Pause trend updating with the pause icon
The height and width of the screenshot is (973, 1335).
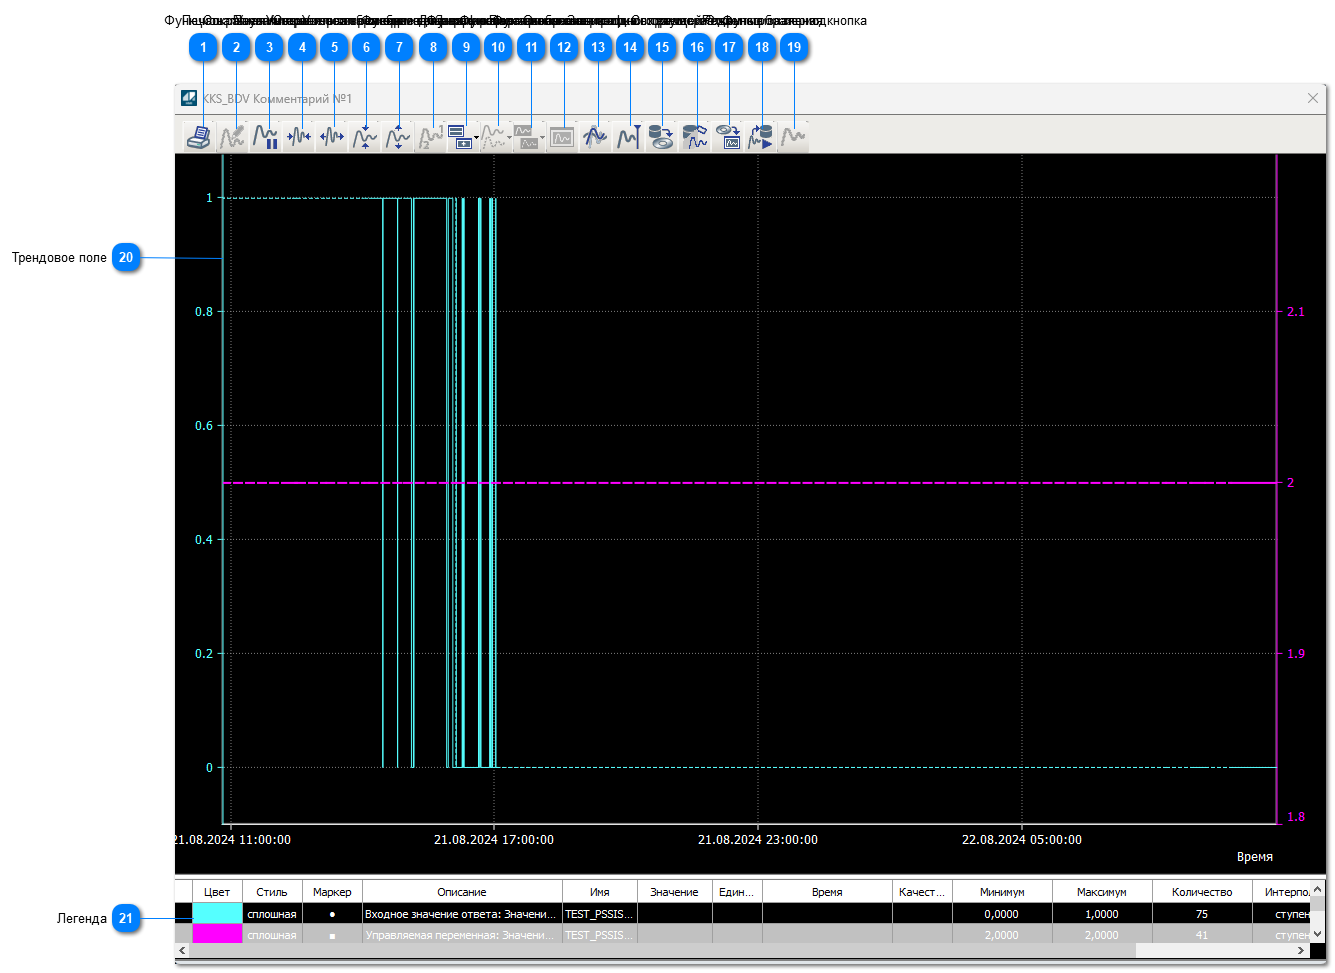tap(265, 137)
